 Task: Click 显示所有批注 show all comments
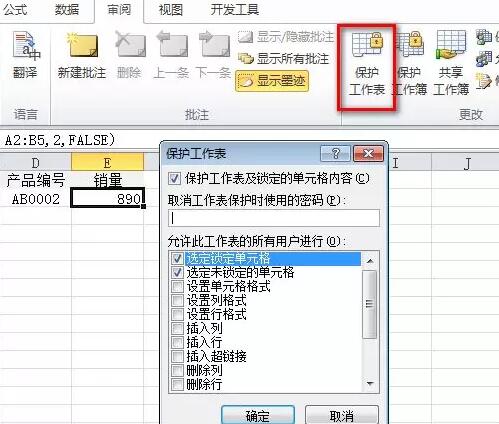[283, 59]
